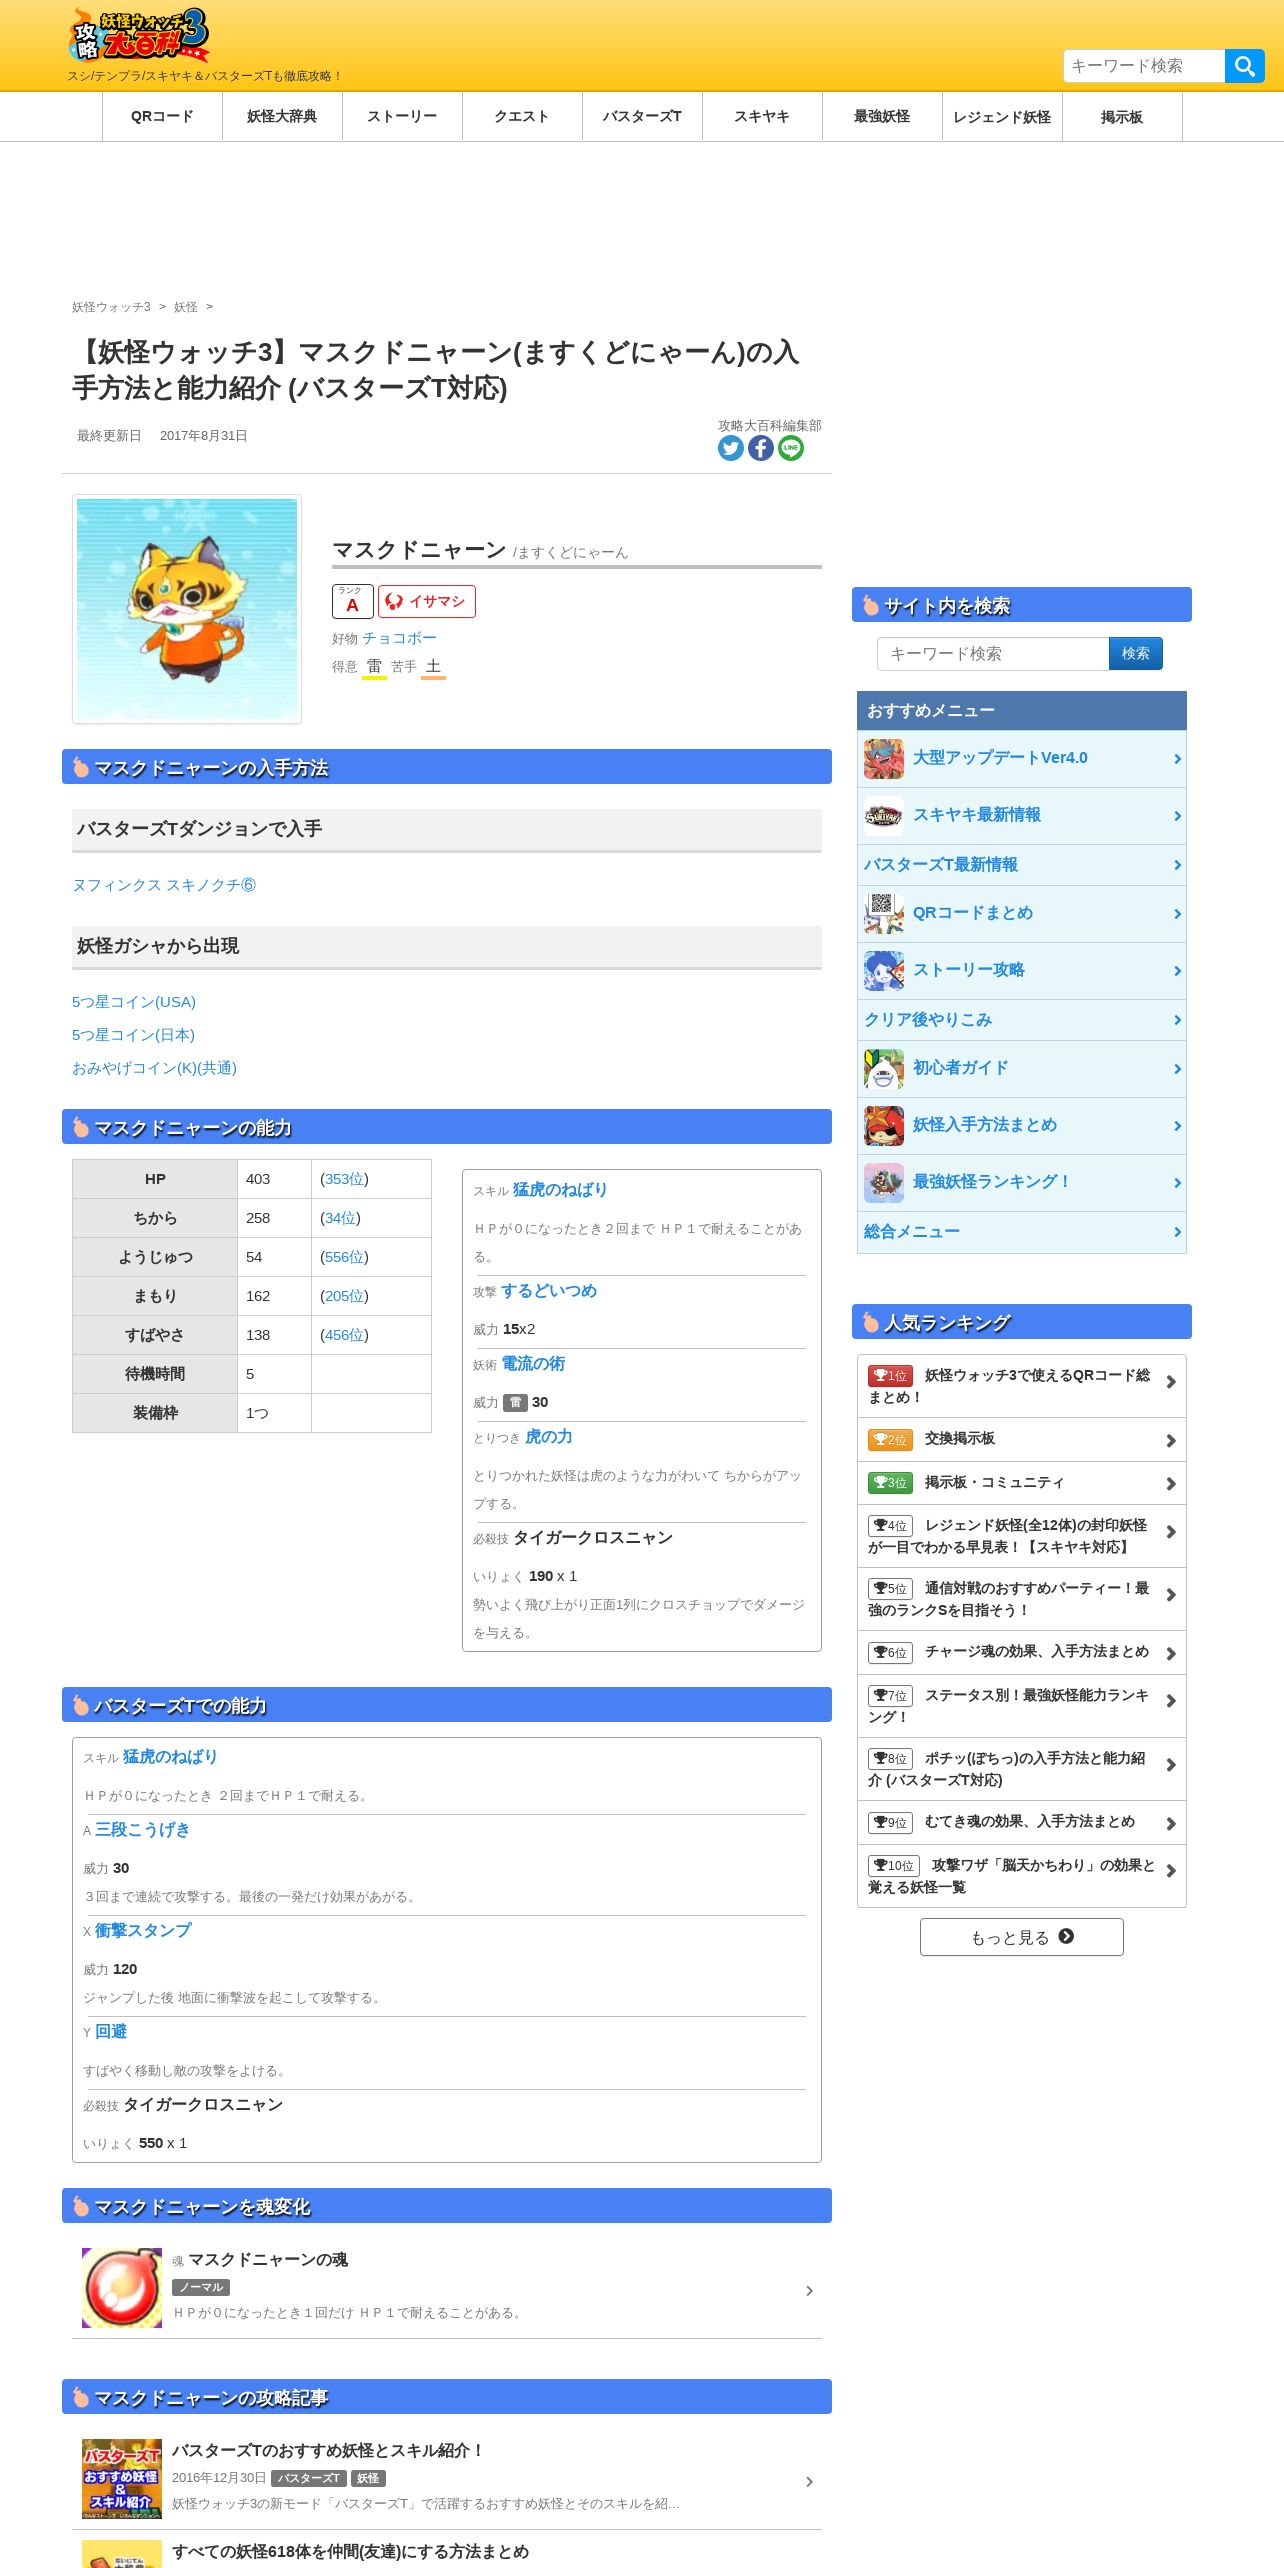
Task: Click the chevron on 交換掲示板 ranking row
Action: pos(1171,1441)
